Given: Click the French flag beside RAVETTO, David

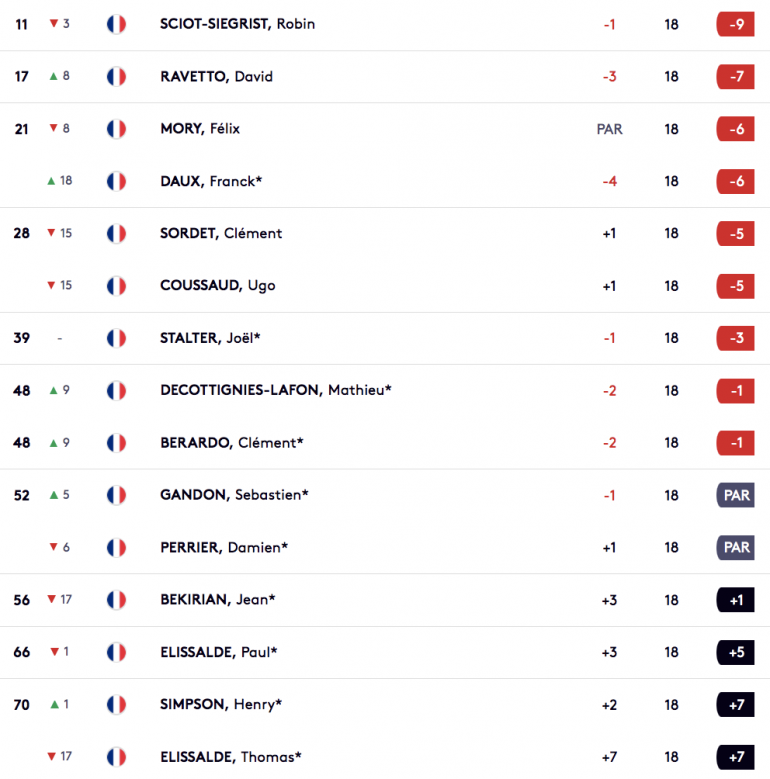Looking at the screenshot, I should coord(116,77).
